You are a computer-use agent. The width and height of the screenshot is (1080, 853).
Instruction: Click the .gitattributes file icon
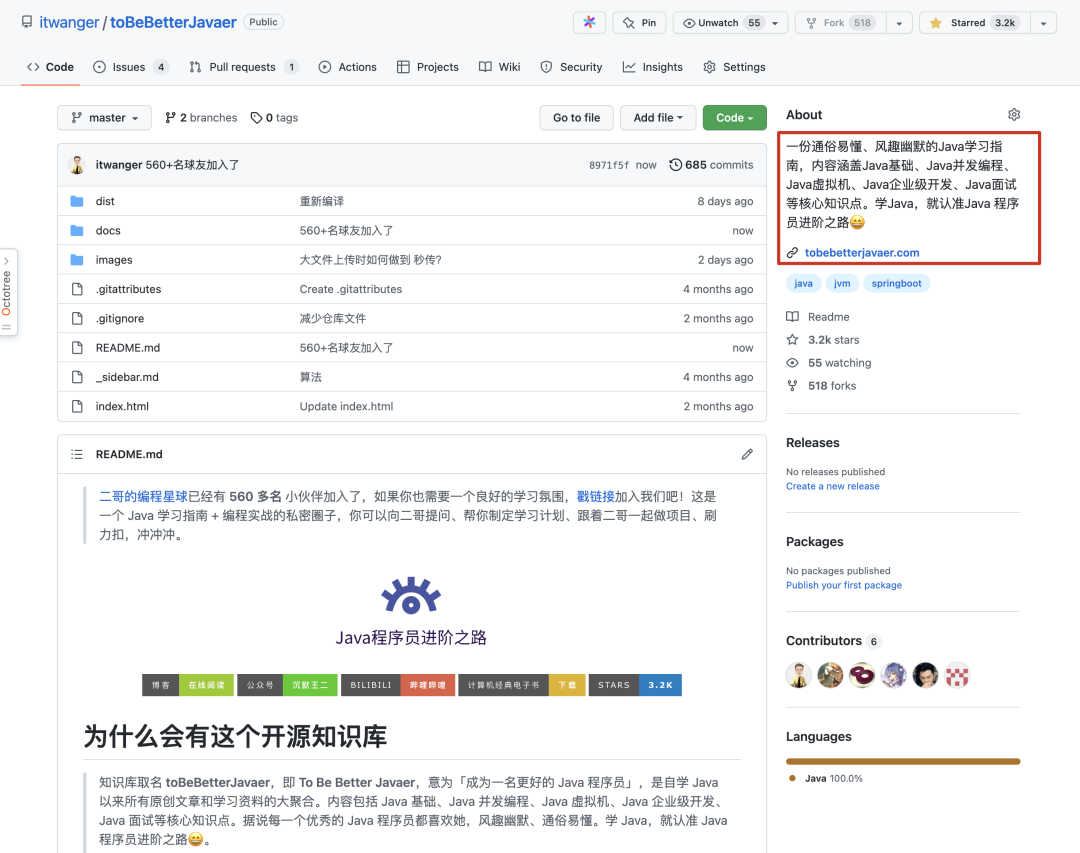coord(77,289)
